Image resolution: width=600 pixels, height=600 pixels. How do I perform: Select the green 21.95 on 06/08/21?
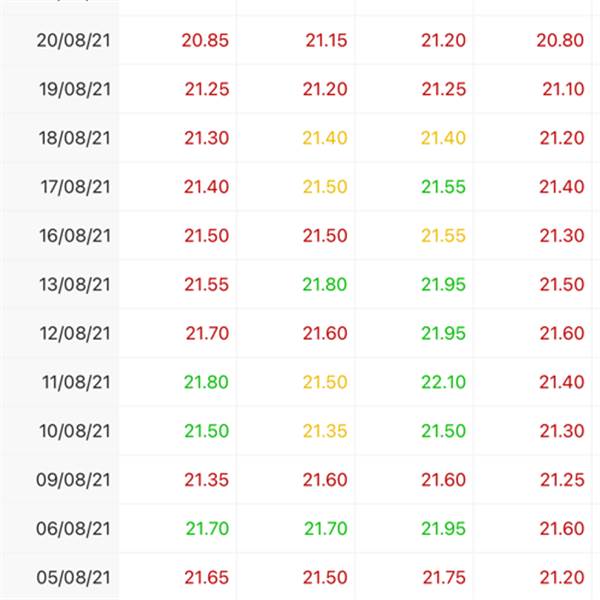click(443, 529)
